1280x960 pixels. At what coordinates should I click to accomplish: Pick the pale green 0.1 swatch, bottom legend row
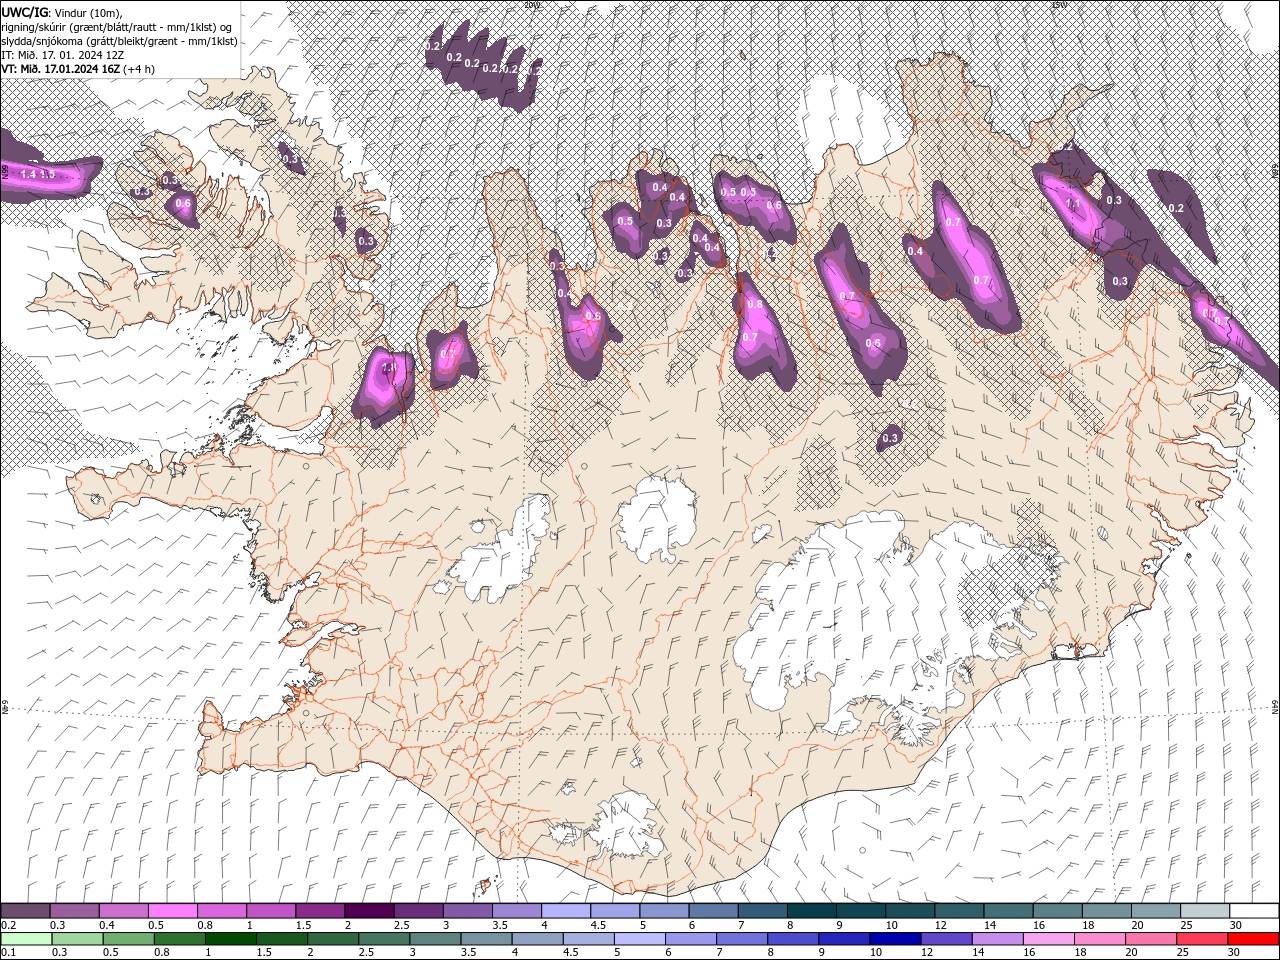click(x=26, y=939)
